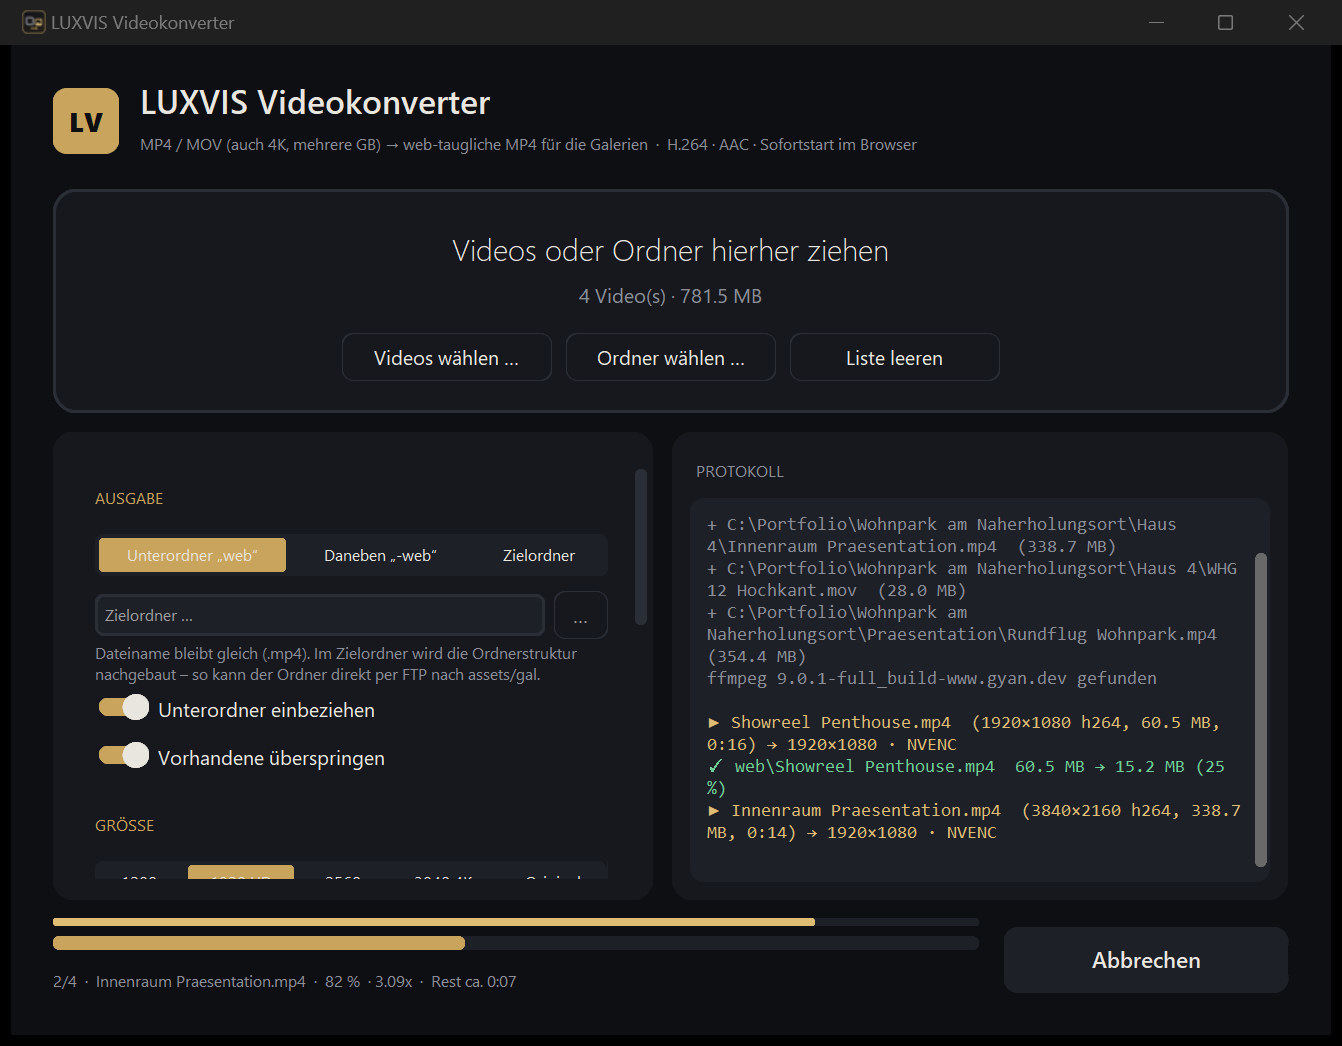Click the settings panel scrollbar
Screen dimensions: 1342x1046
point(641,547)
